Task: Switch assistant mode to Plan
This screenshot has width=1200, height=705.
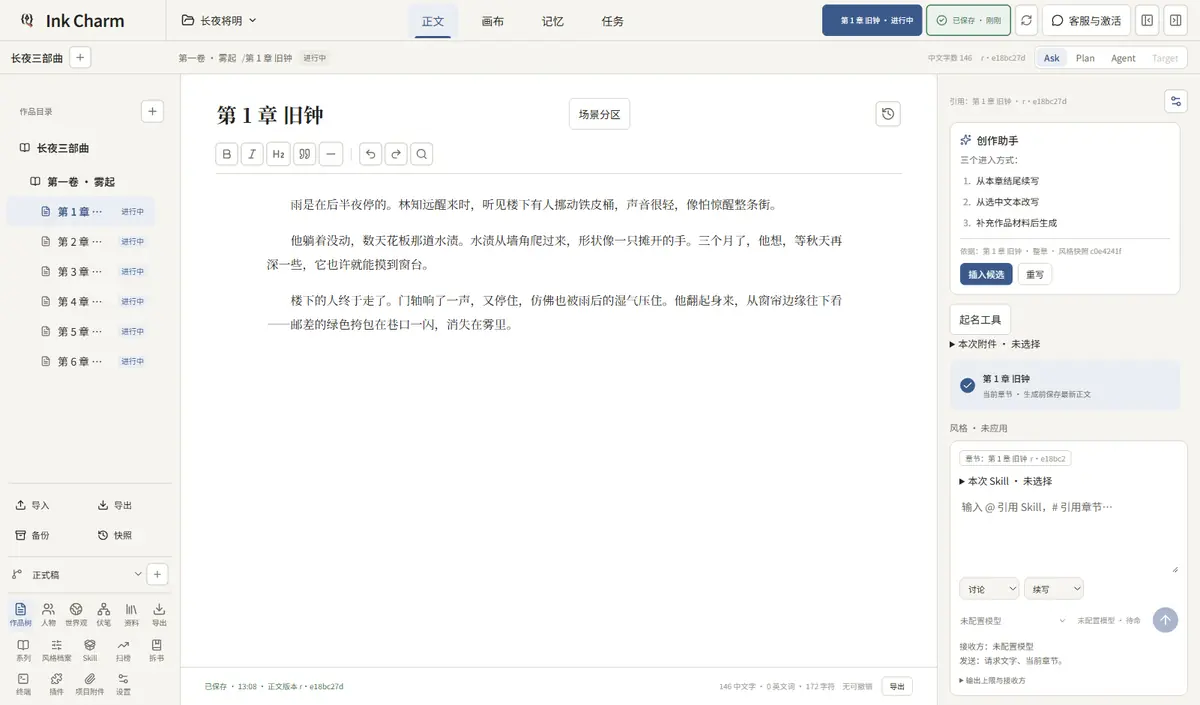Action: (1085, 58)
